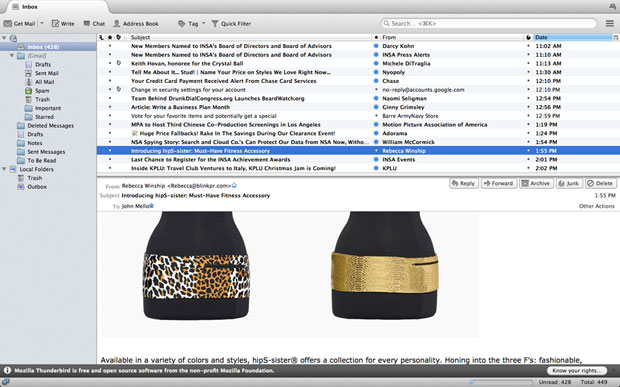Open the Other Actions link
The image size is (620, 387).
tap(596, 206)
